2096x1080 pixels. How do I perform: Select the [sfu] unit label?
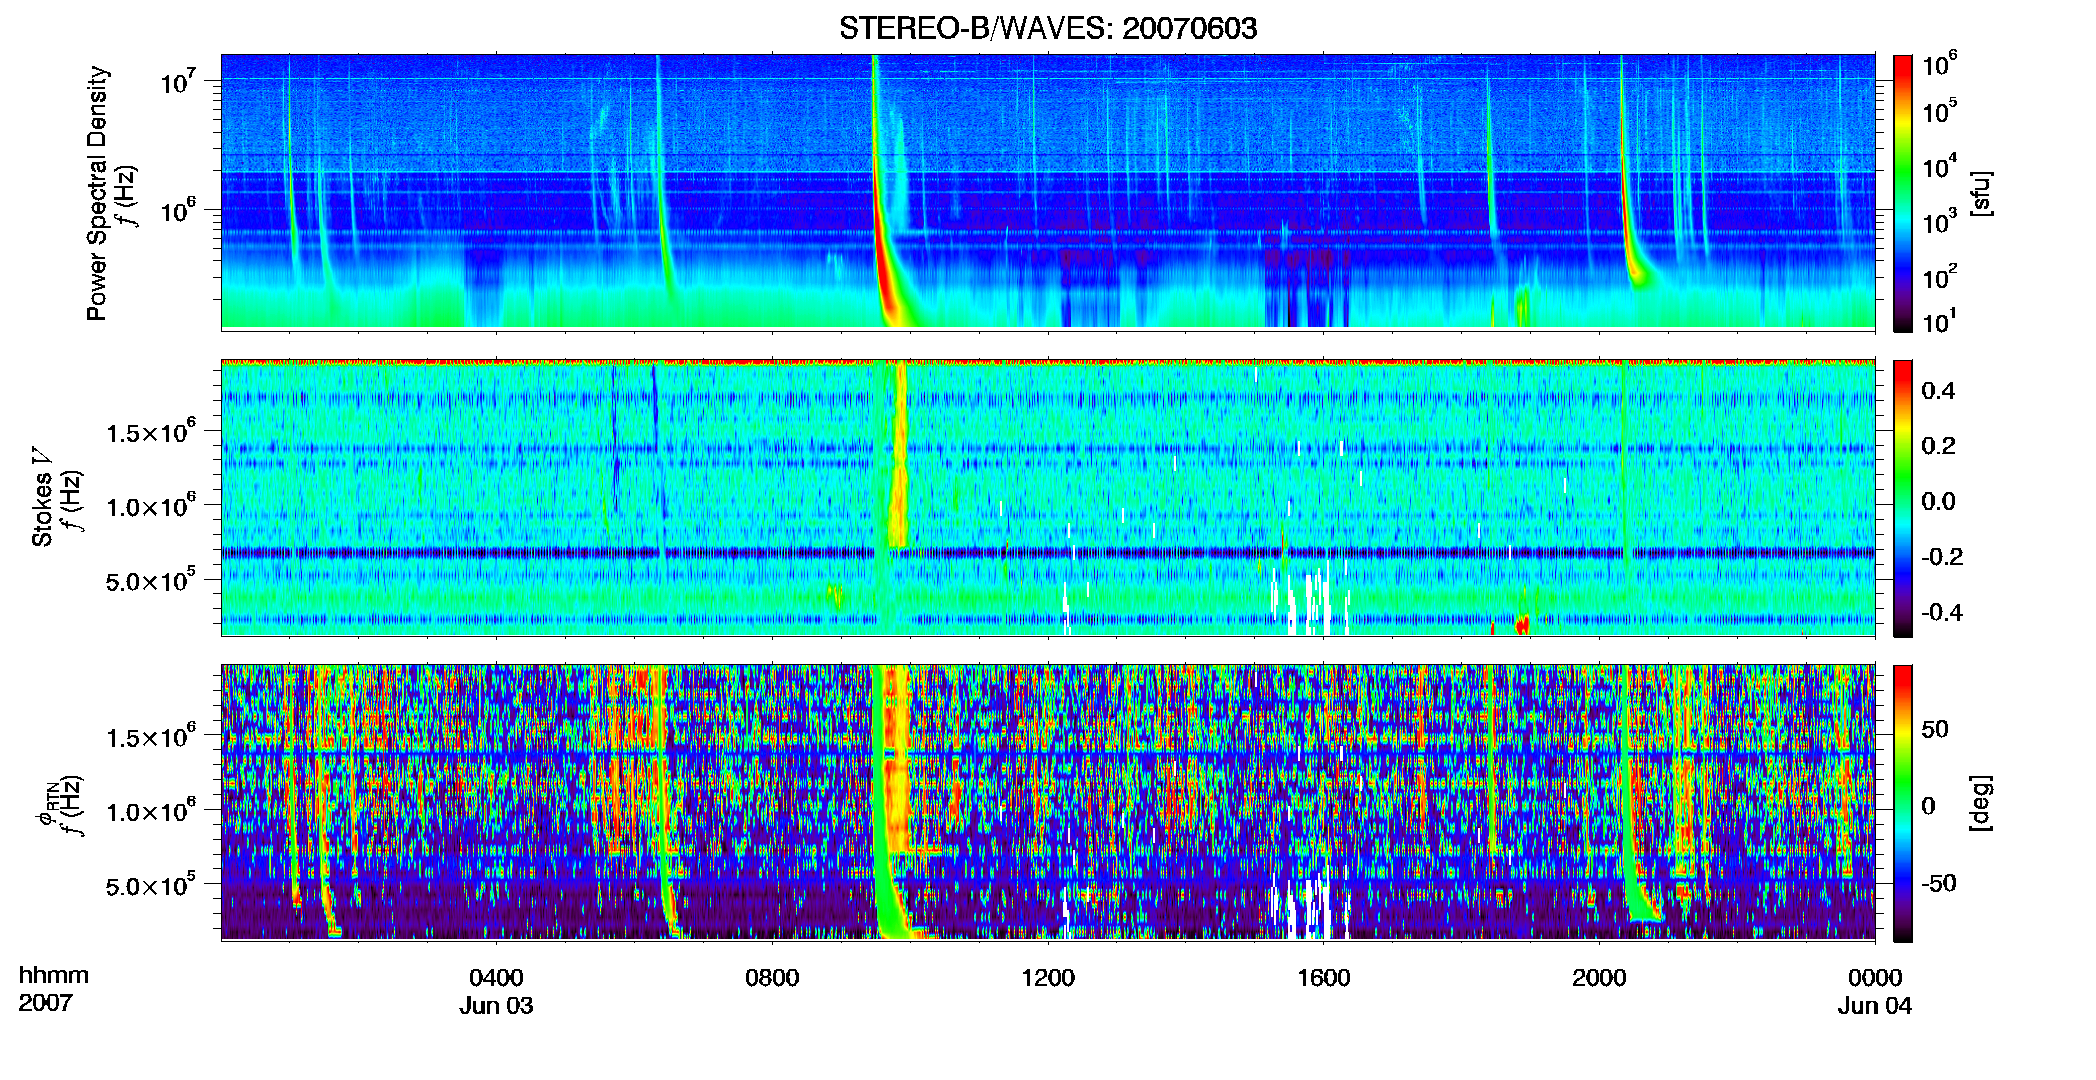click(x=1981, y=193)
